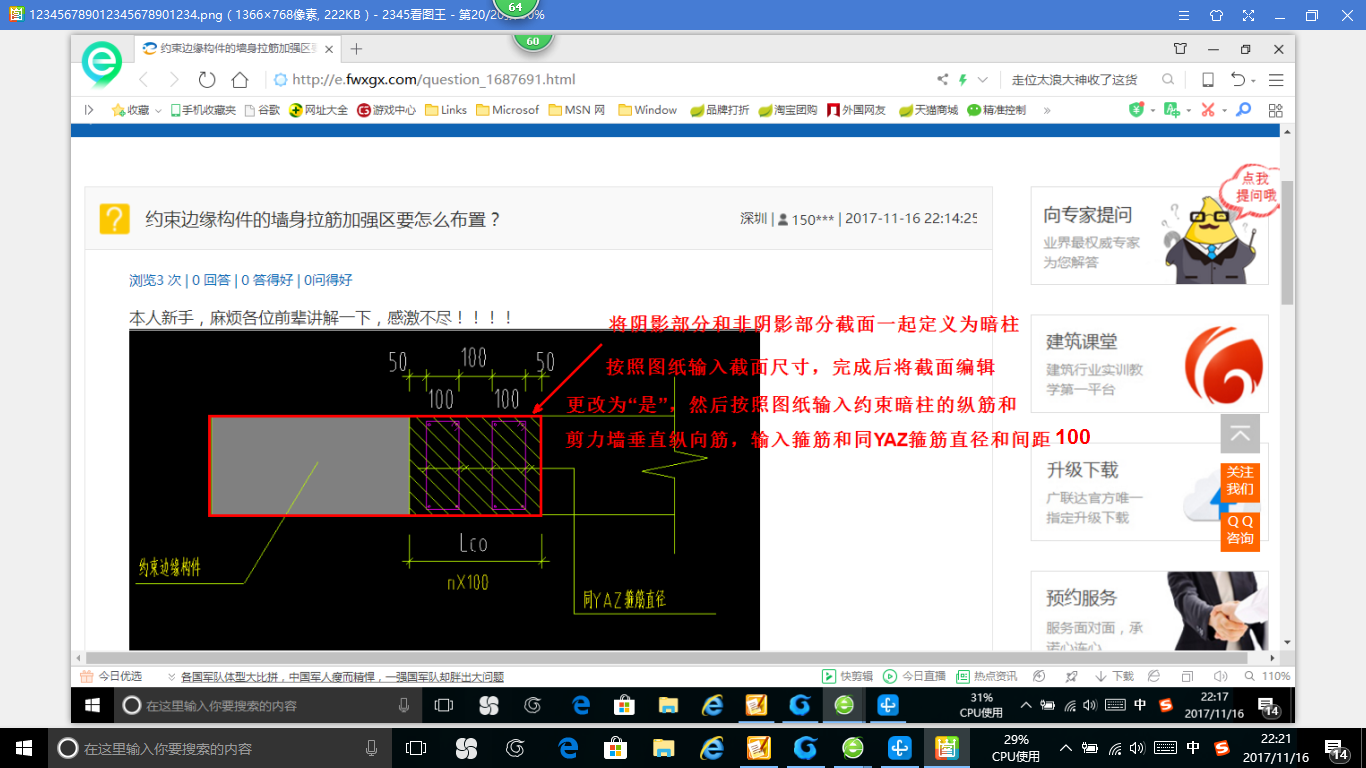
Task: Click the browser skin shirt icon
Action: tap(1180, 48)
